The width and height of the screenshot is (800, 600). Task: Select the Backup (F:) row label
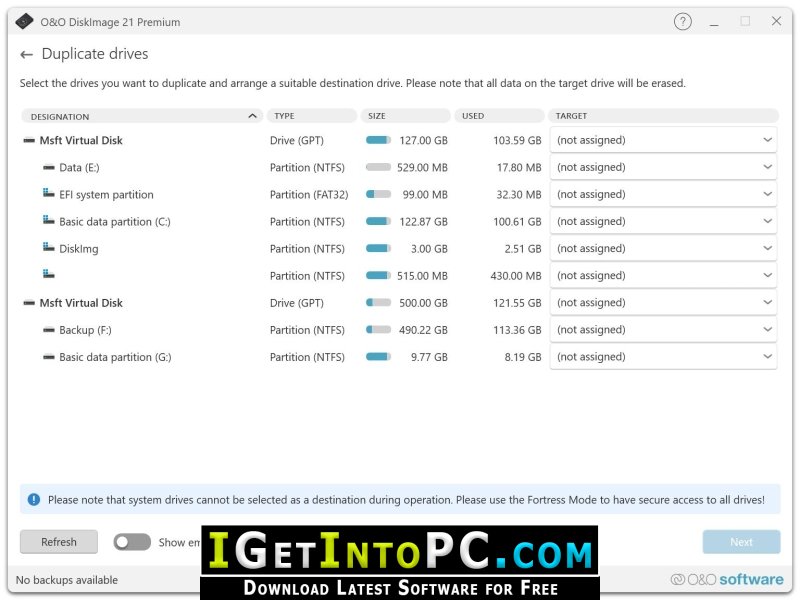(x=85, y=330)
